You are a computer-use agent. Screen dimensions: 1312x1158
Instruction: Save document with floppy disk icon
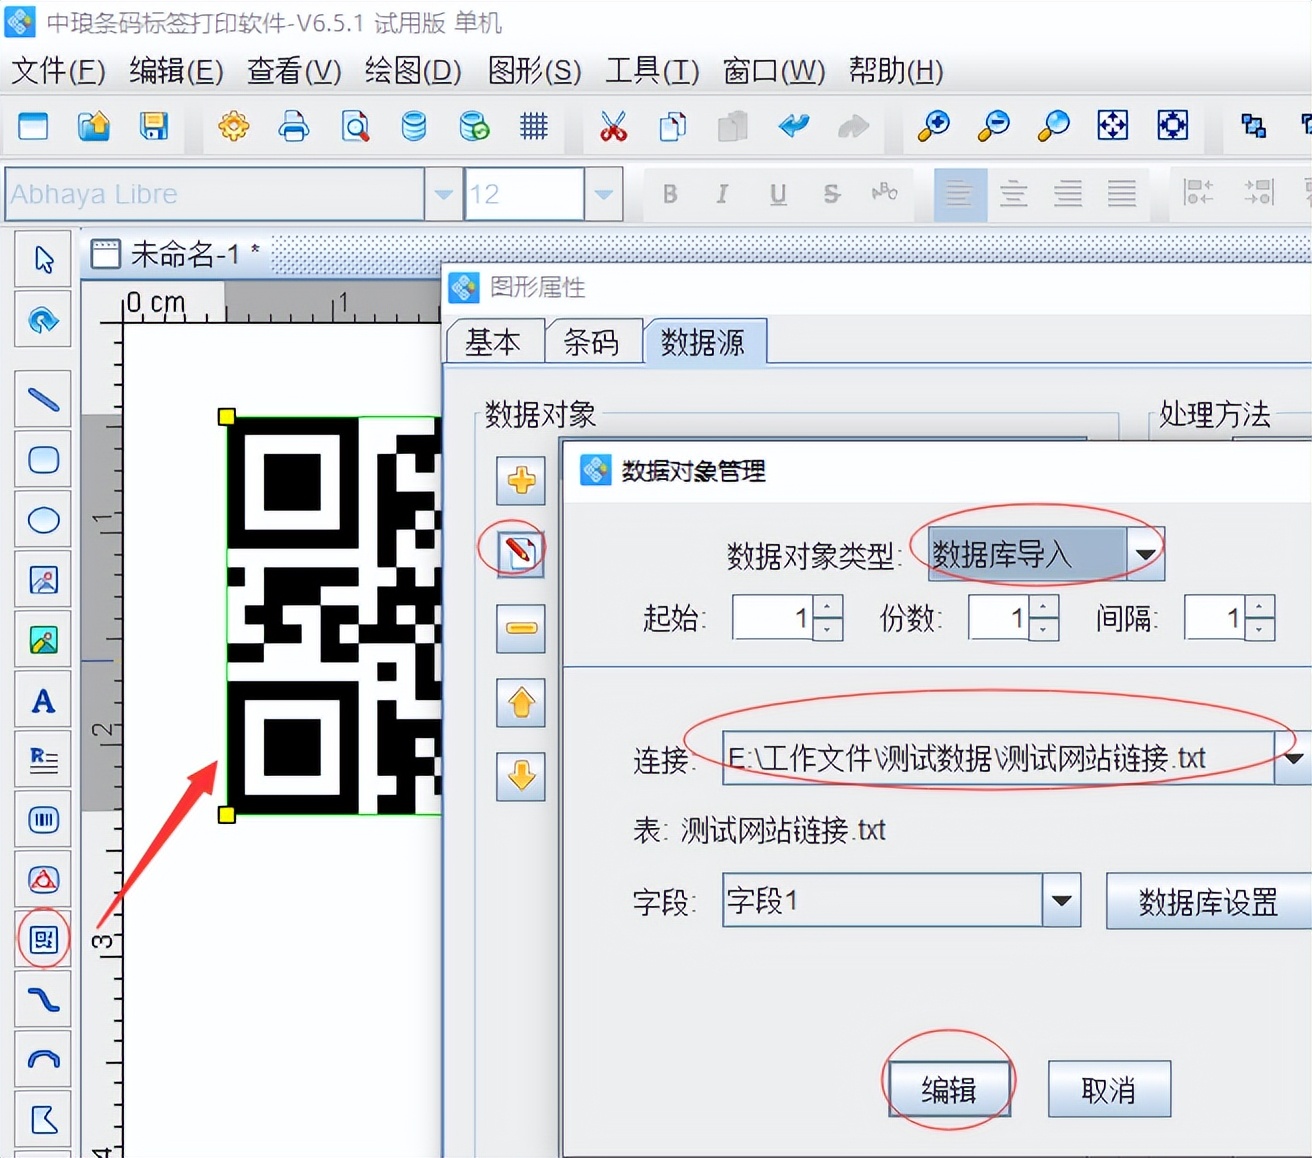pyautogui.click(x=153, y=126)
